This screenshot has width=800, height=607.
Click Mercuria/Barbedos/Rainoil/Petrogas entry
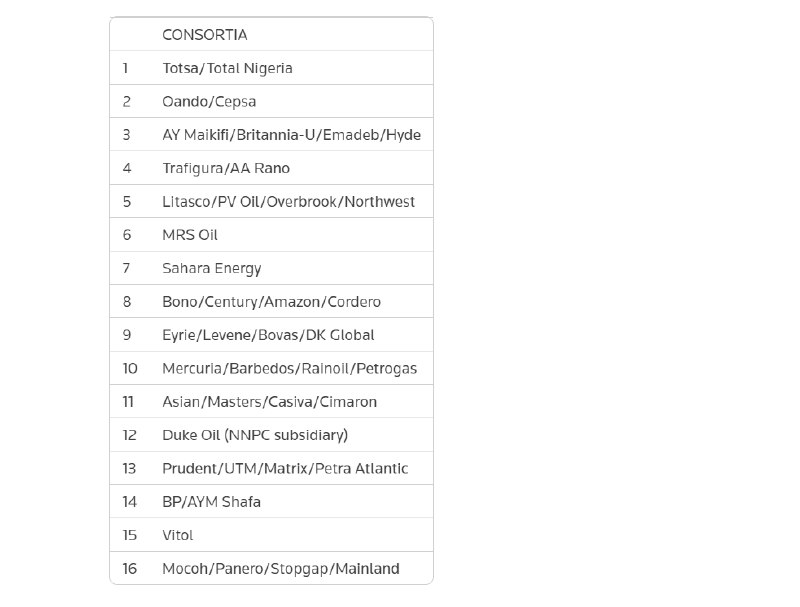click(289, 368)
